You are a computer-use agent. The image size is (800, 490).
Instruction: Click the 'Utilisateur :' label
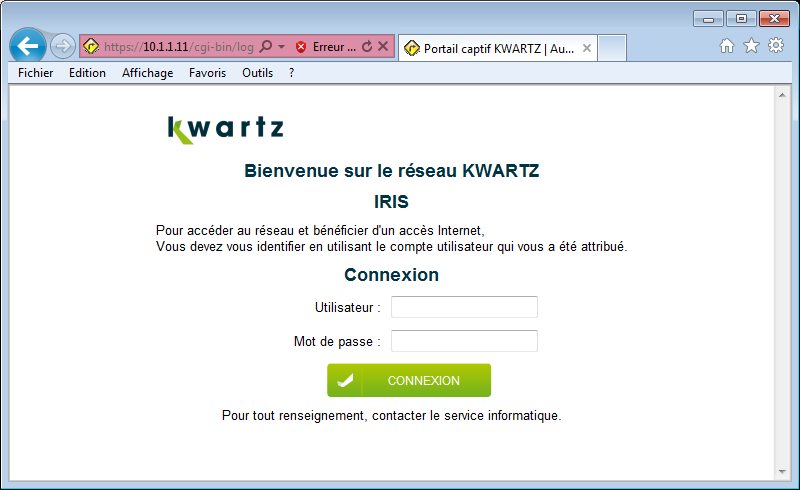(347, 307)
